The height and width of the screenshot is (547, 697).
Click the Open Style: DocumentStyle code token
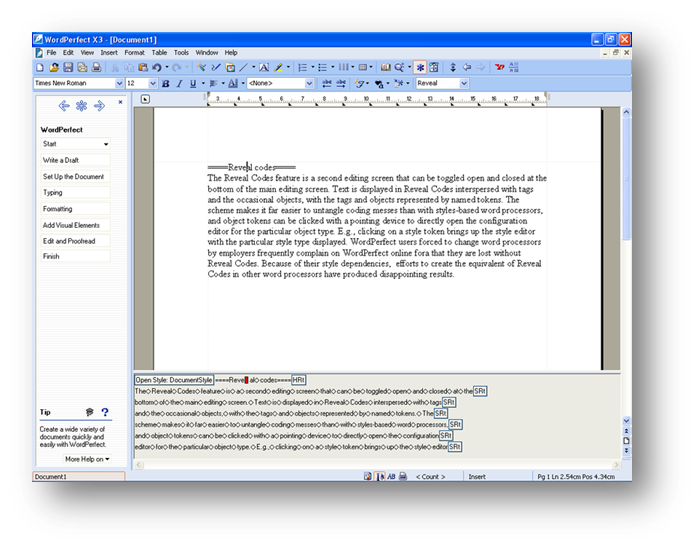point(174,380)
